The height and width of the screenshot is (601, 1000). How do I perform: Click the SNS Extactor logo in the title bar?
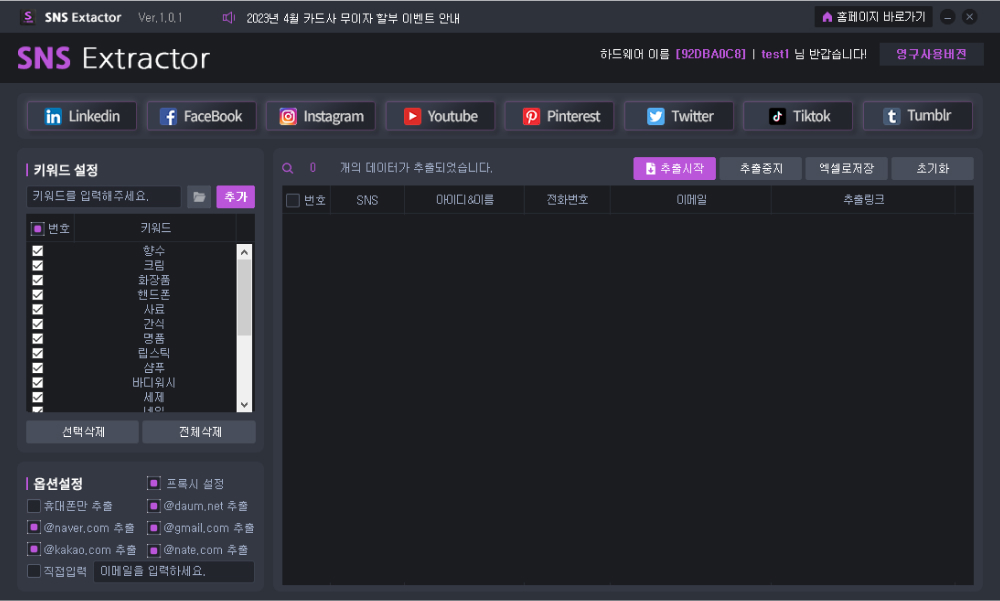point(27,17)
